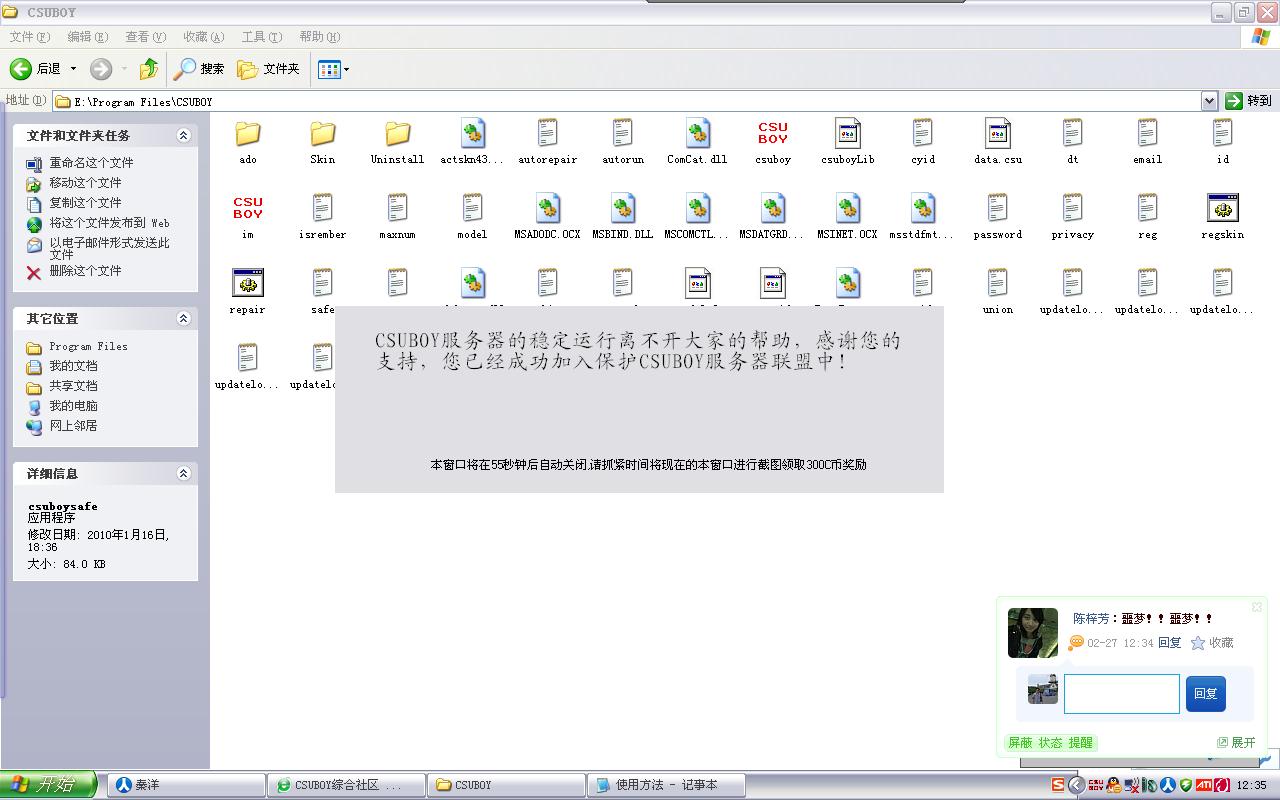Viewport: 1280px width, 800px height.
Task: Open the back button history dropdown
Action: [73, 69]
